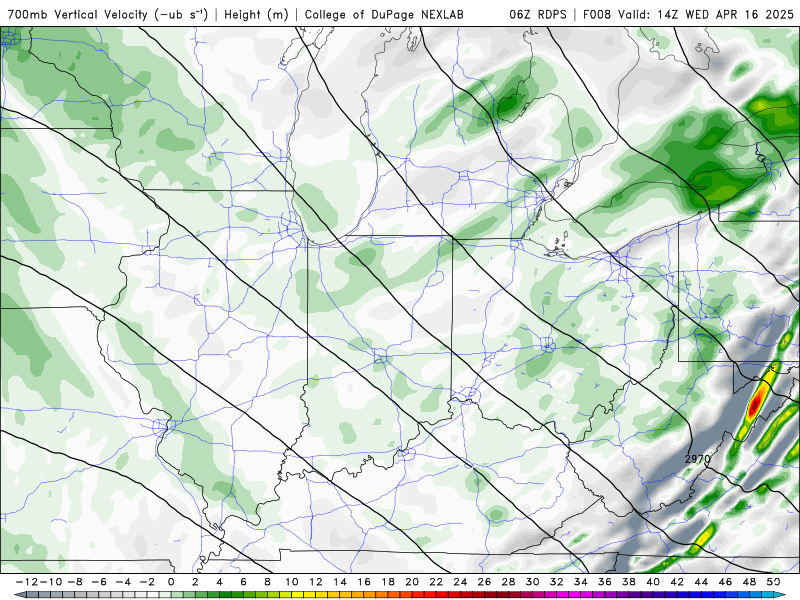Click the '-8' color scale label
This screenshot has width=800, height=600.
coord(75,582)
